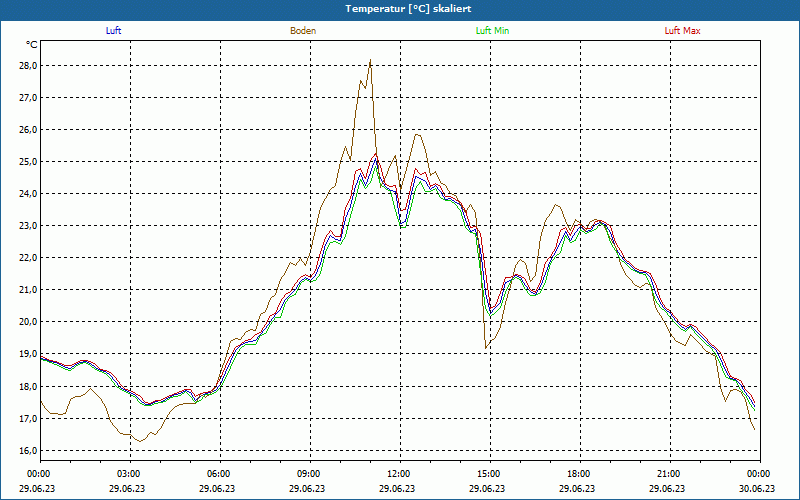Click the °C unit label
800x500 pixels.
[x=32, y=45]
